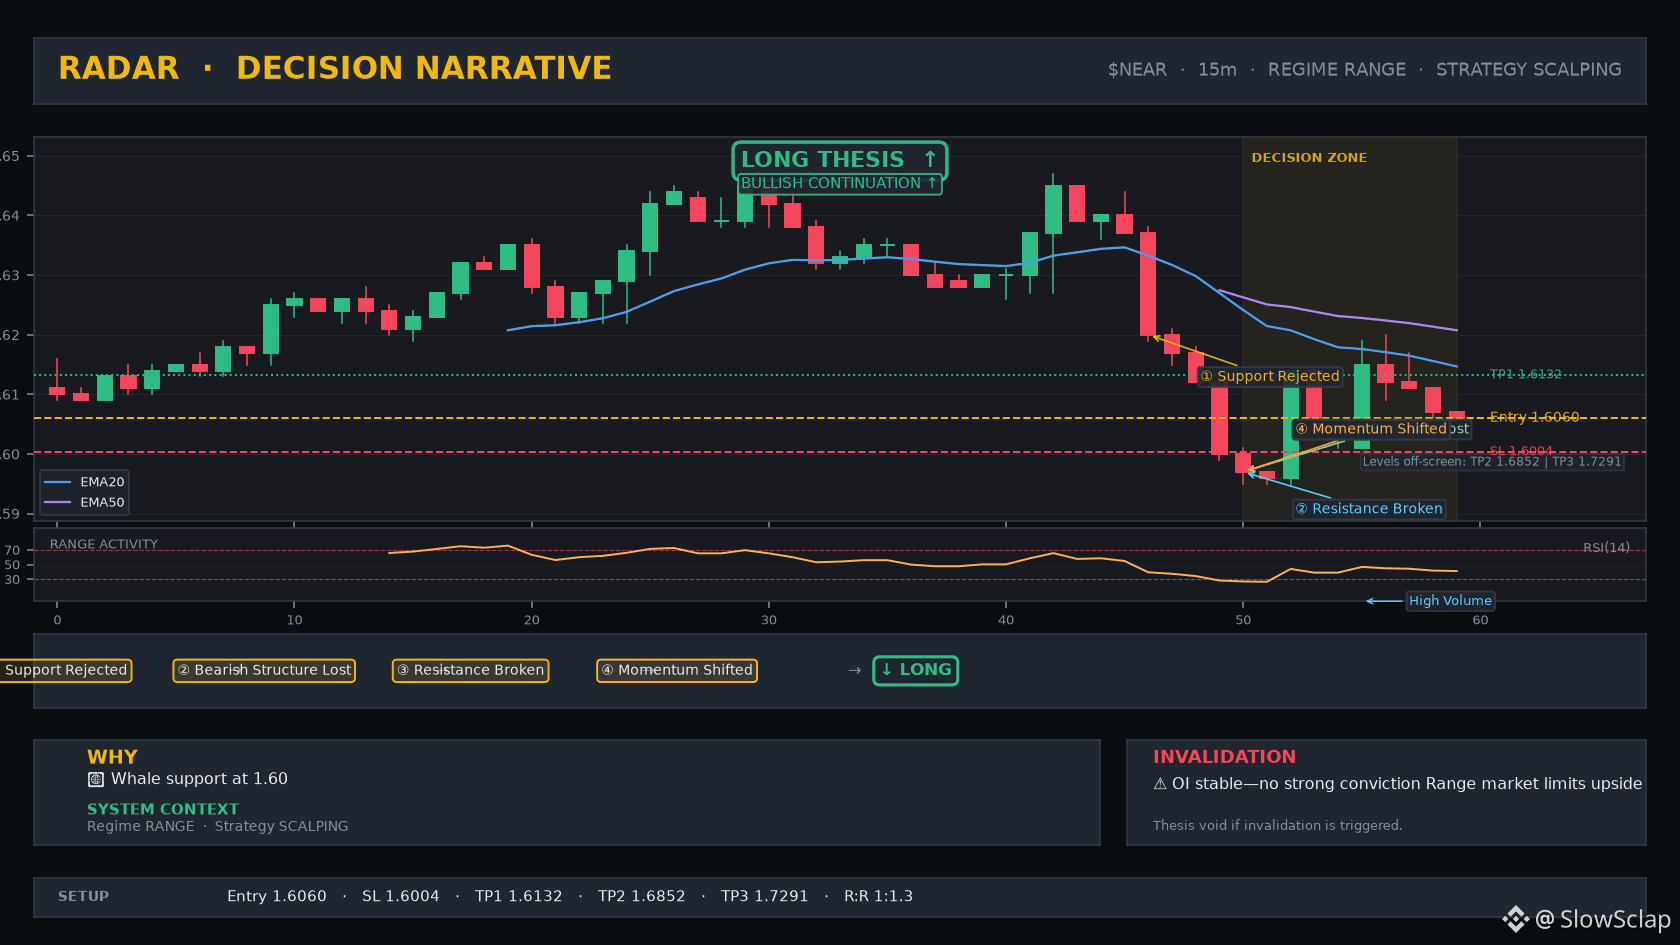This screenshot has width=1680, height=945.
Task: Click the 'SYSTEM CONTEXT' heading
Action: pos(163,809)
